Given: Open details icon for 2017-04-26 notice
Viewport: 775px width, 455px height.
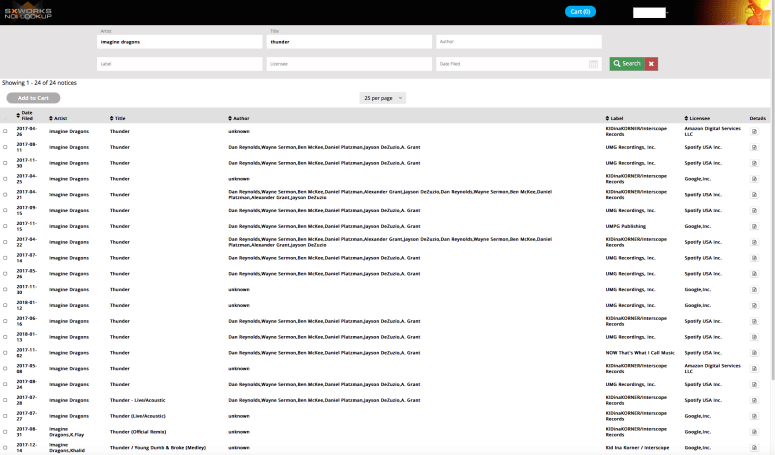Looking at the screenshot, I should tap(754, 131).
